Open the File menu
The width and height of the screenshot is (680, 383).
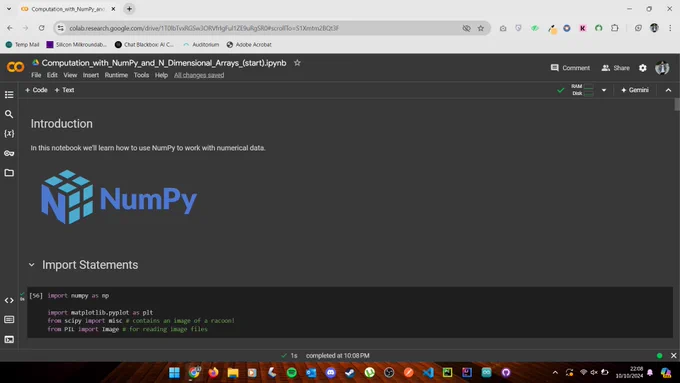coord(36,75)
